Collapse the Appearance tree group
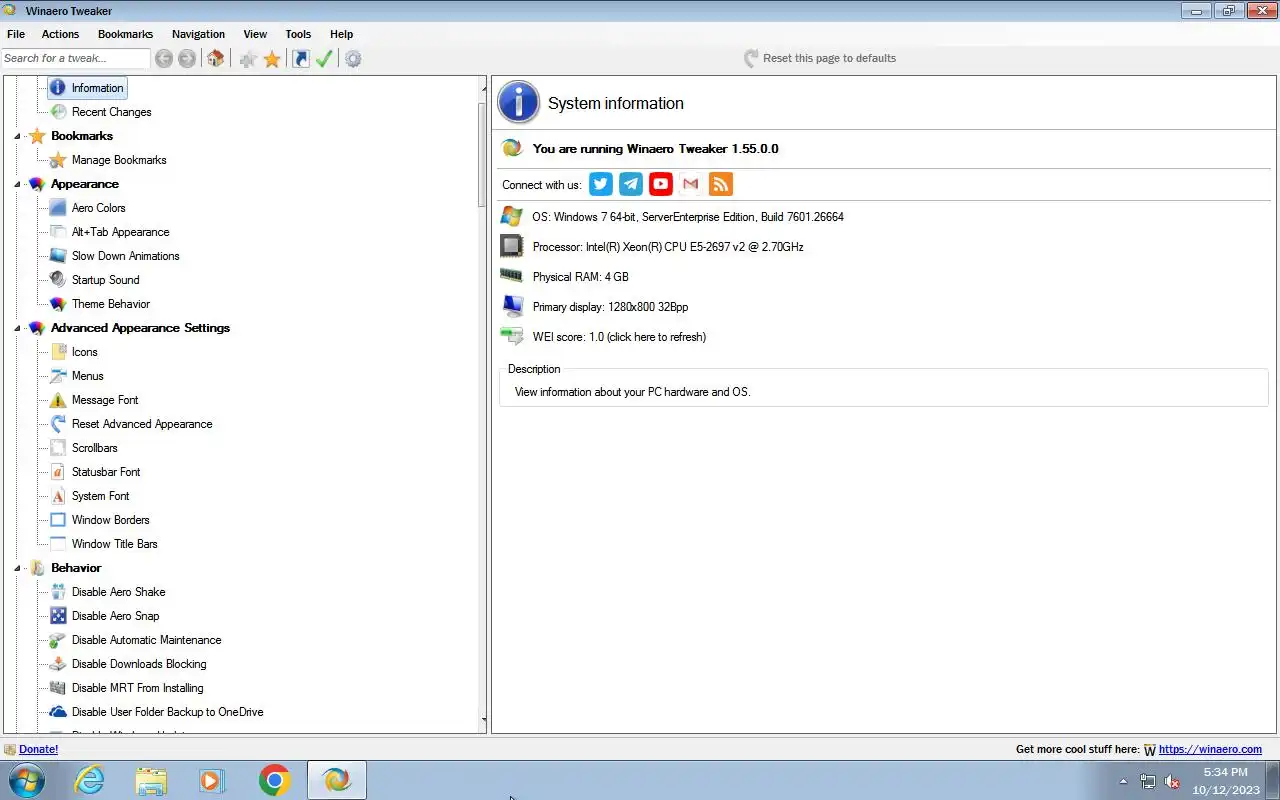Screen dimensions: 1280x800 click(x=17, y=184)
